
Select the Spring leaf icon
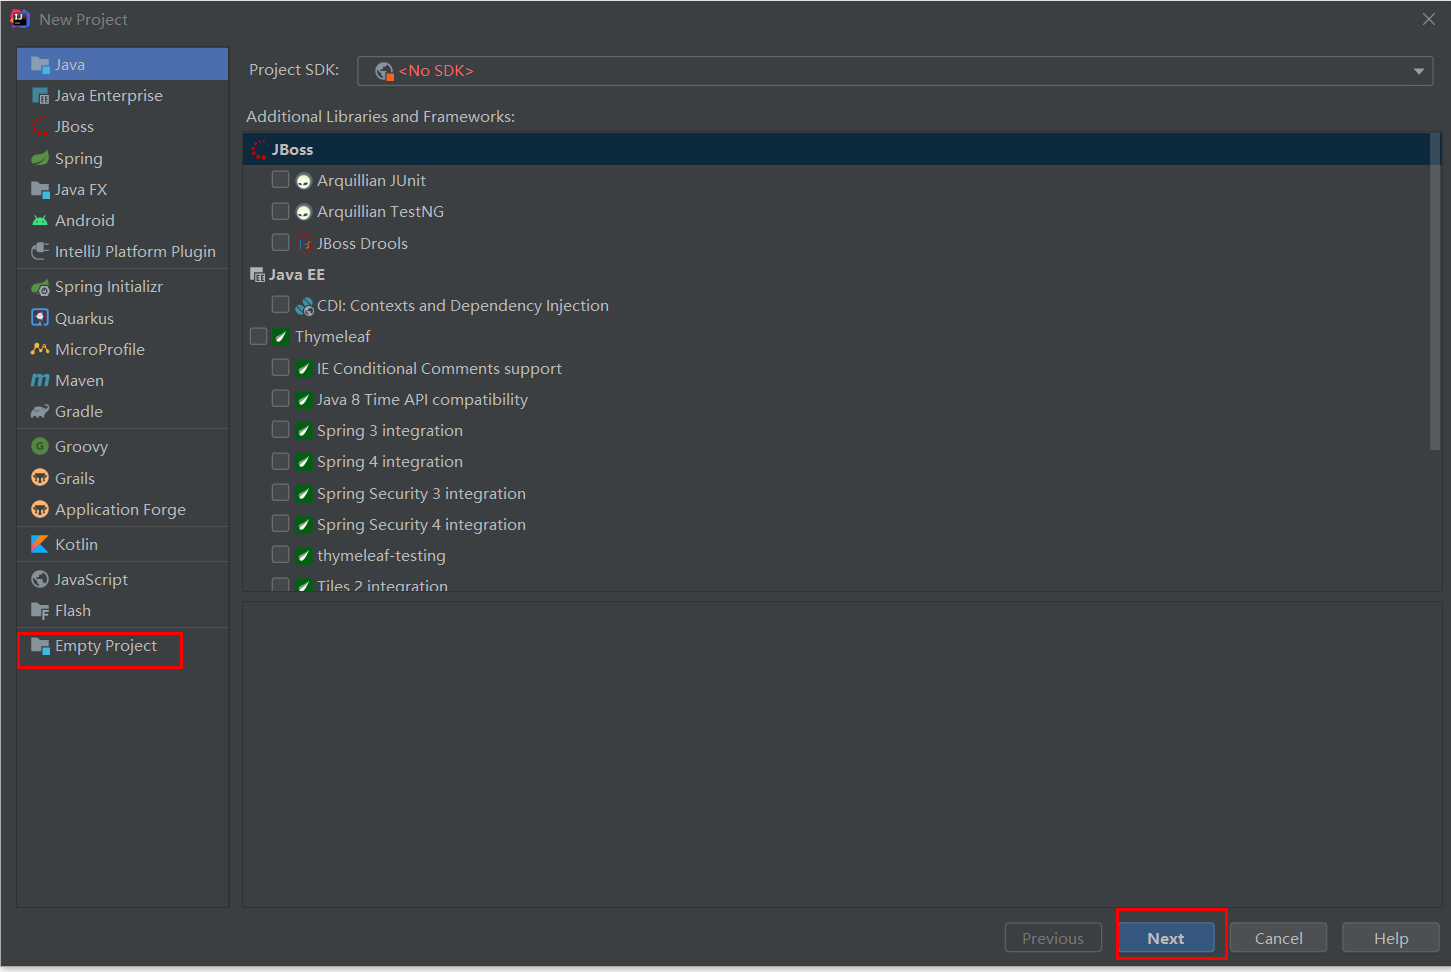(x=40, y=158)
